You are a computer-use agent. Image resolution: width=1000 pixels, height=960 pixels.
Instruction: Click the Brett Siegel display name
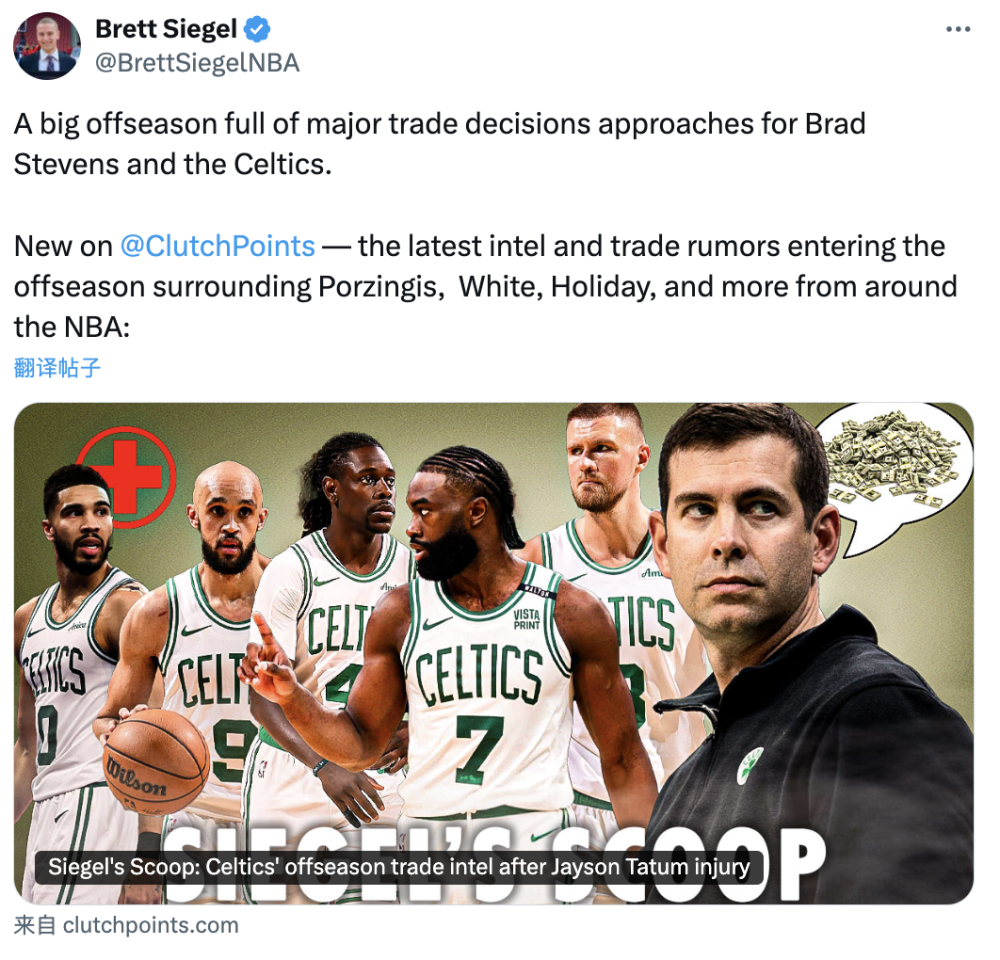166,29
